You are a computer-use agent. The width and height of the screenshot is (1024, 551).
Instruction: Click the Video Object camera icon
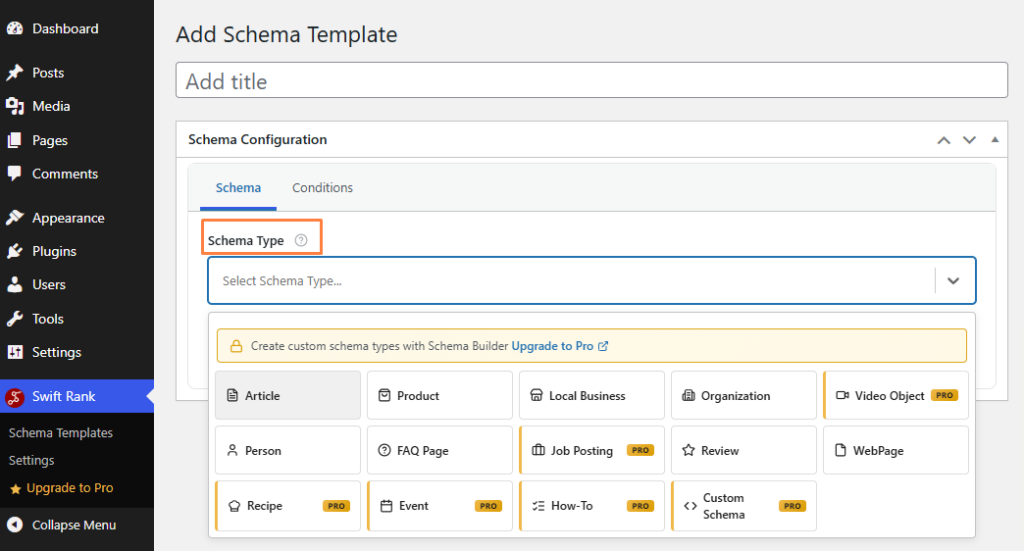pos(842,395)
